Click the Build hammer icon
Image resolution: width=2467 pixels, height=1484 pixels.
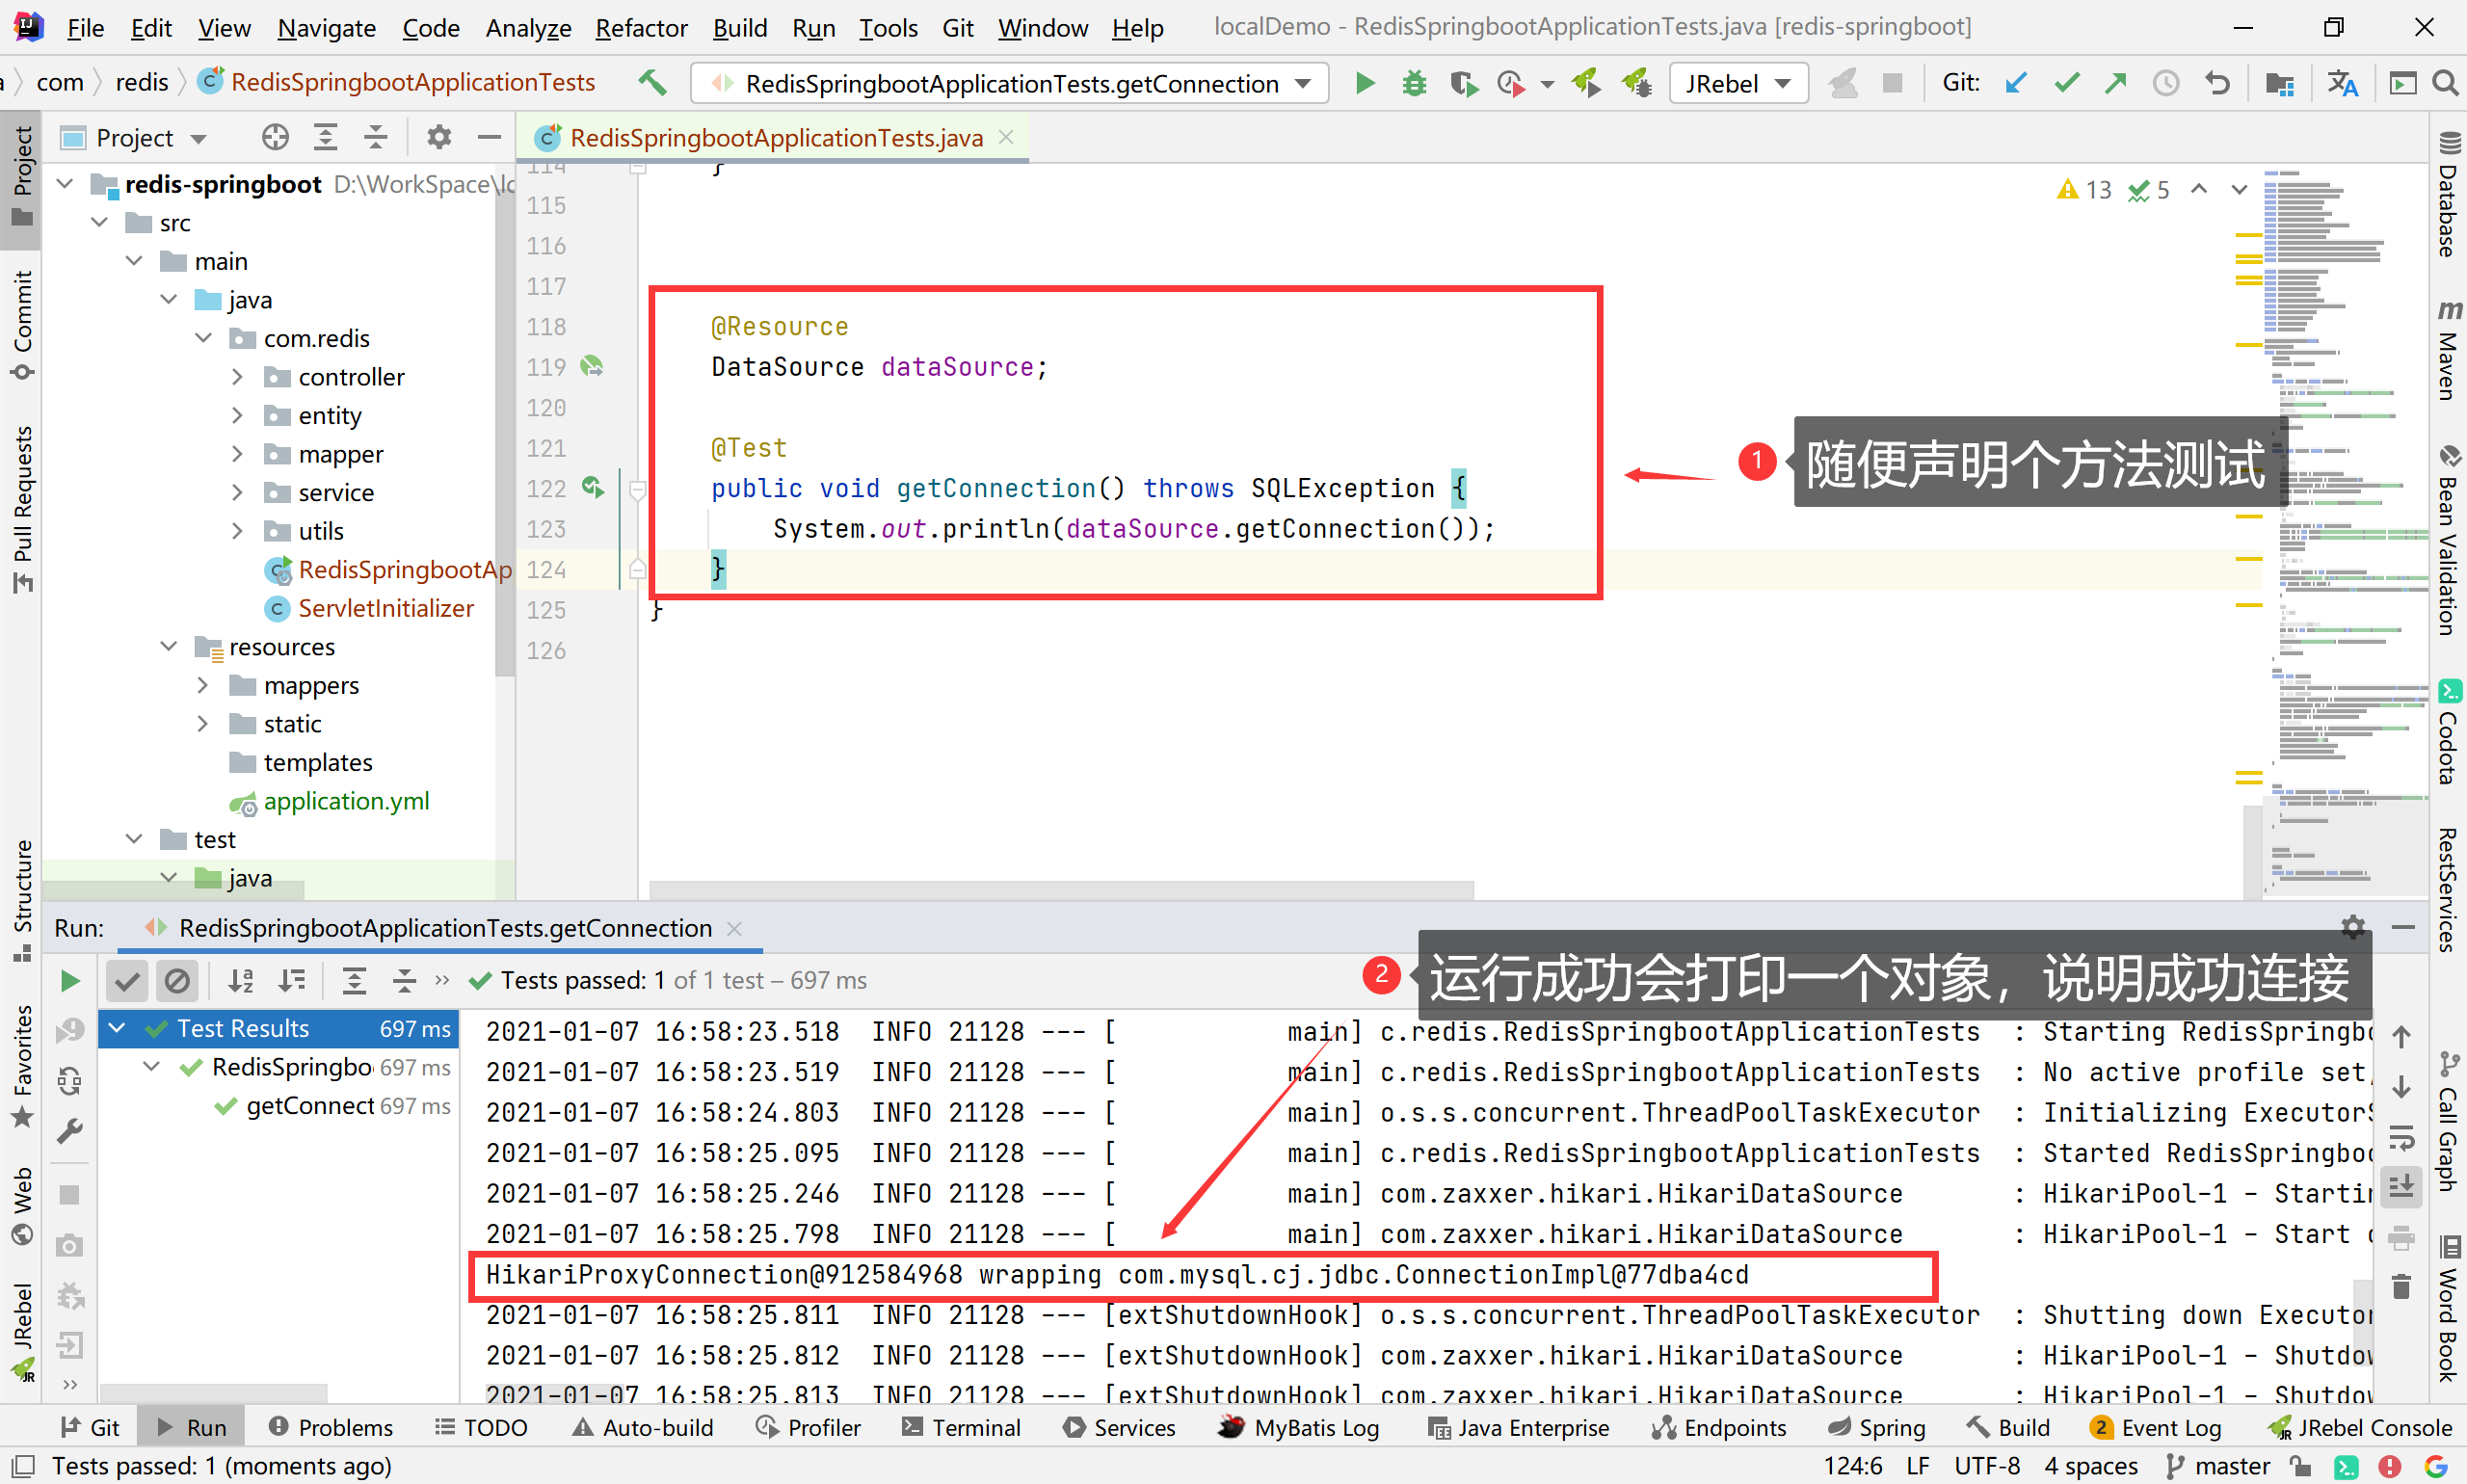pos(653,83)
